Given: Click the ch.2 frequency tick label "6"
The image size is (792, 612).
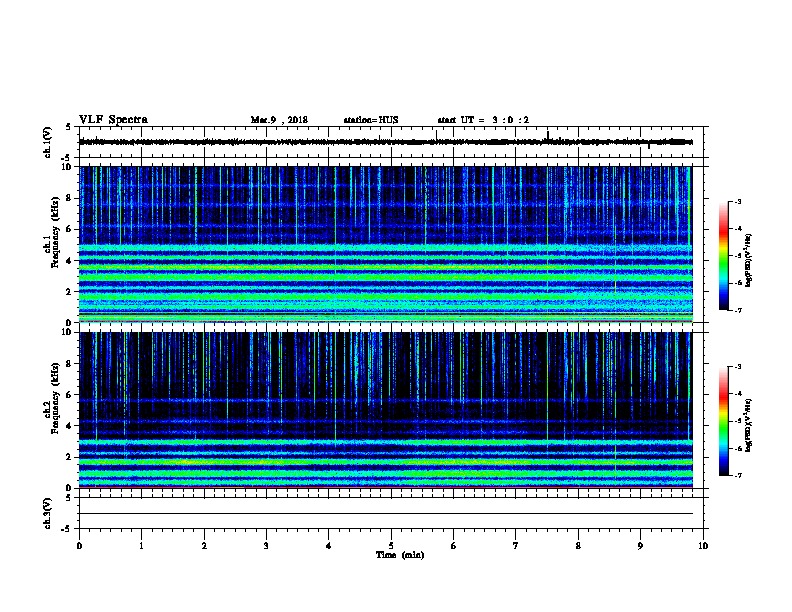Looking at the screenshot, I should coord(70,395).
